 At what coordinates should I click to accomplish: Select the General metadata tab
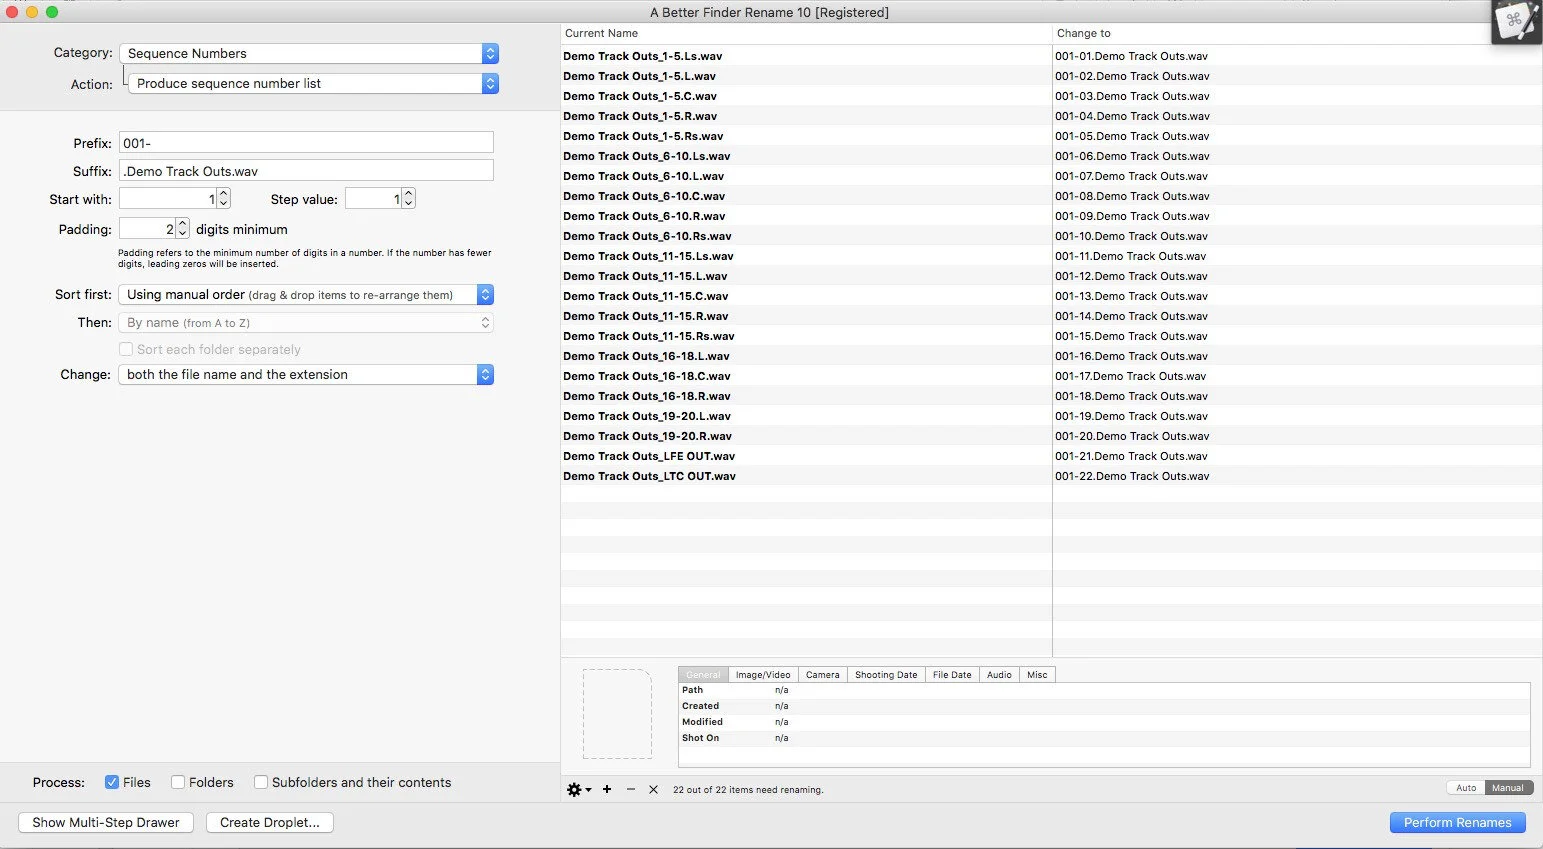[703, 675]
